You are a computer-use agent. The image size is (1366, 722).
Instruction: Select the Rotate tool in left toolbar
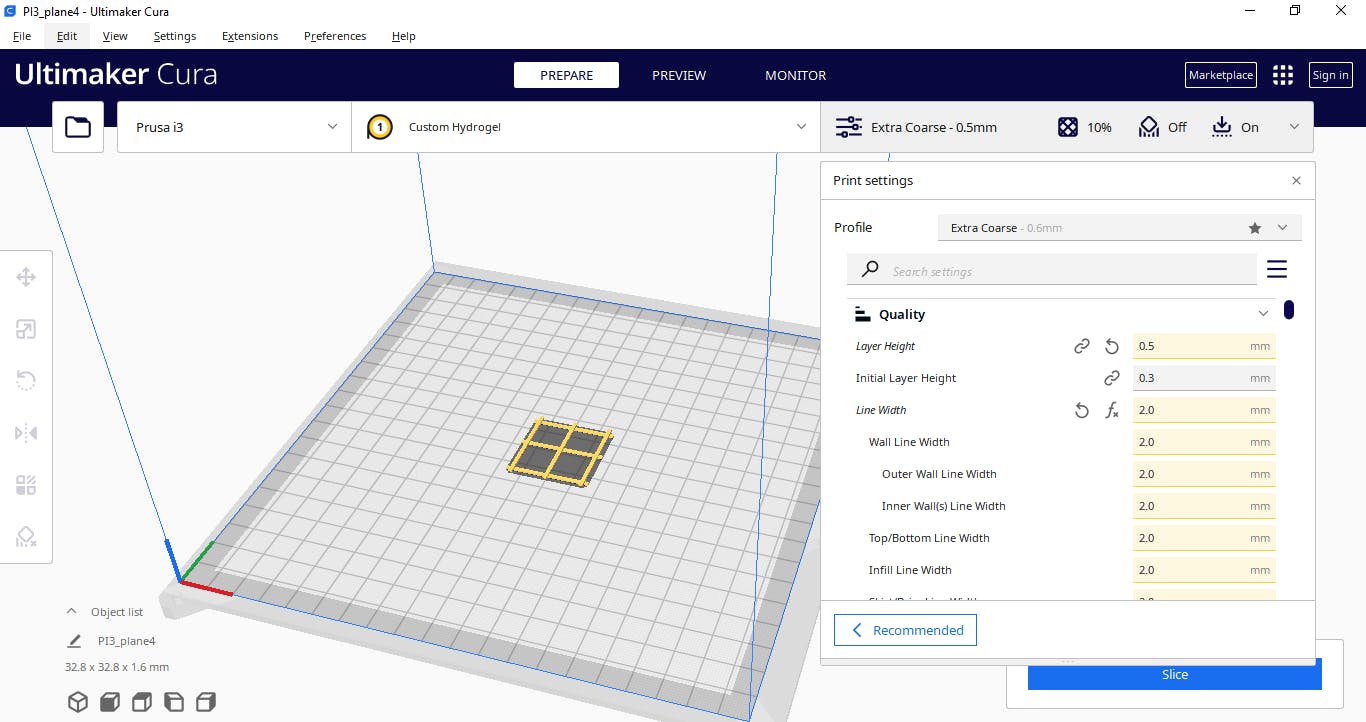(x=26, y=381)
